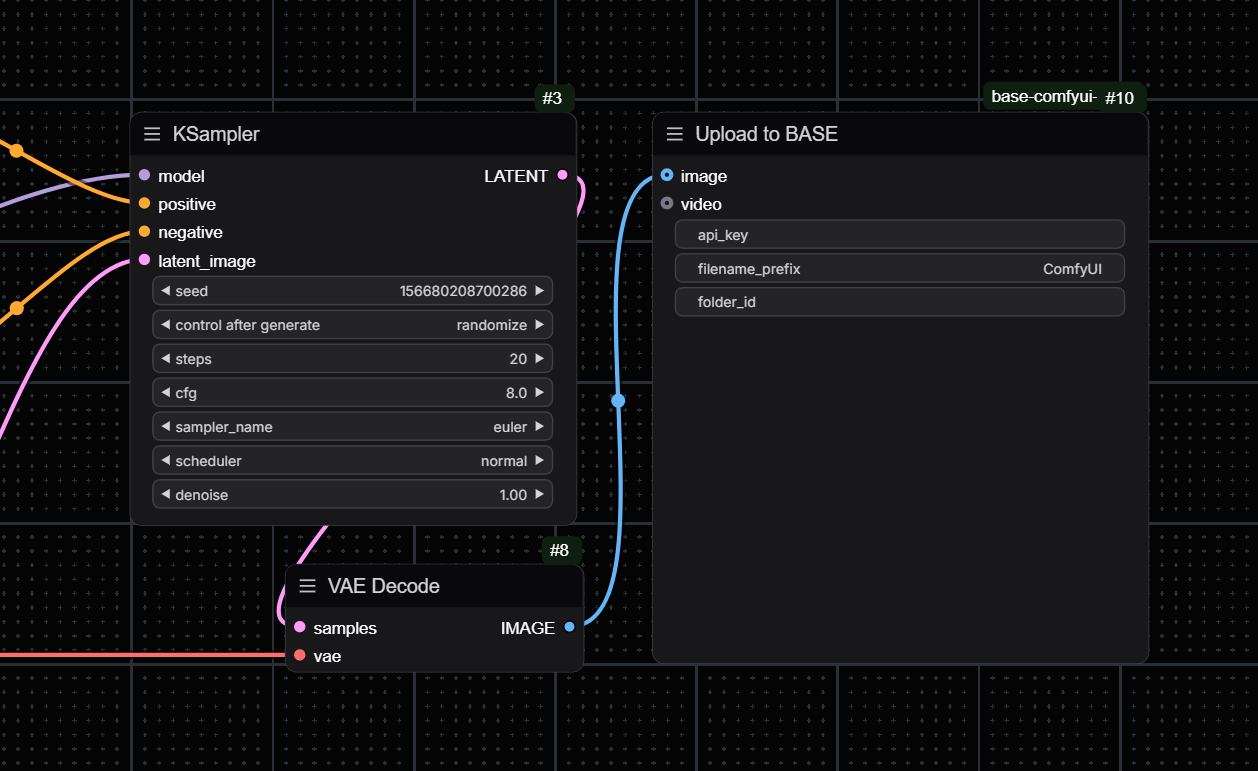This screenshot has height=771, width=1258.
Task: Select the model input socket on KSampler
Action: [144, 175]
